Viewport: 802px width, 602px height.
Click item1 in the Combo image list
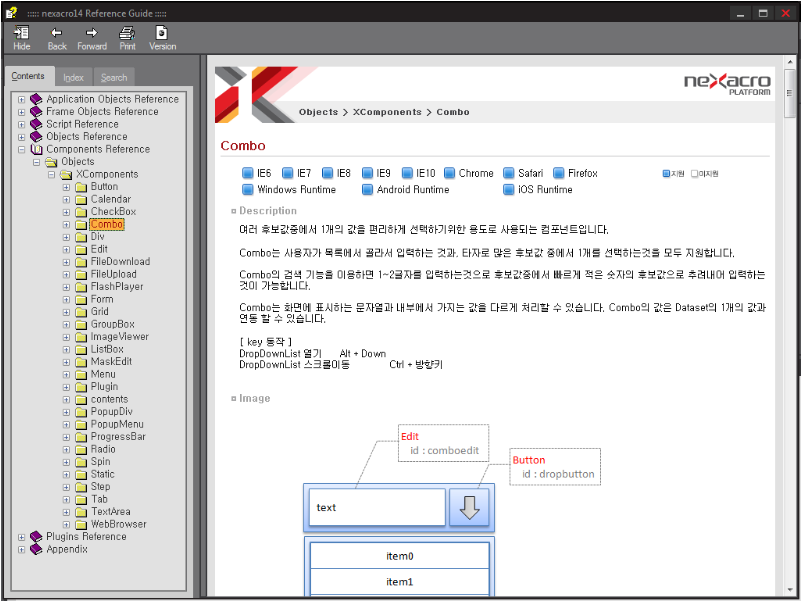[x=399, y=582]
